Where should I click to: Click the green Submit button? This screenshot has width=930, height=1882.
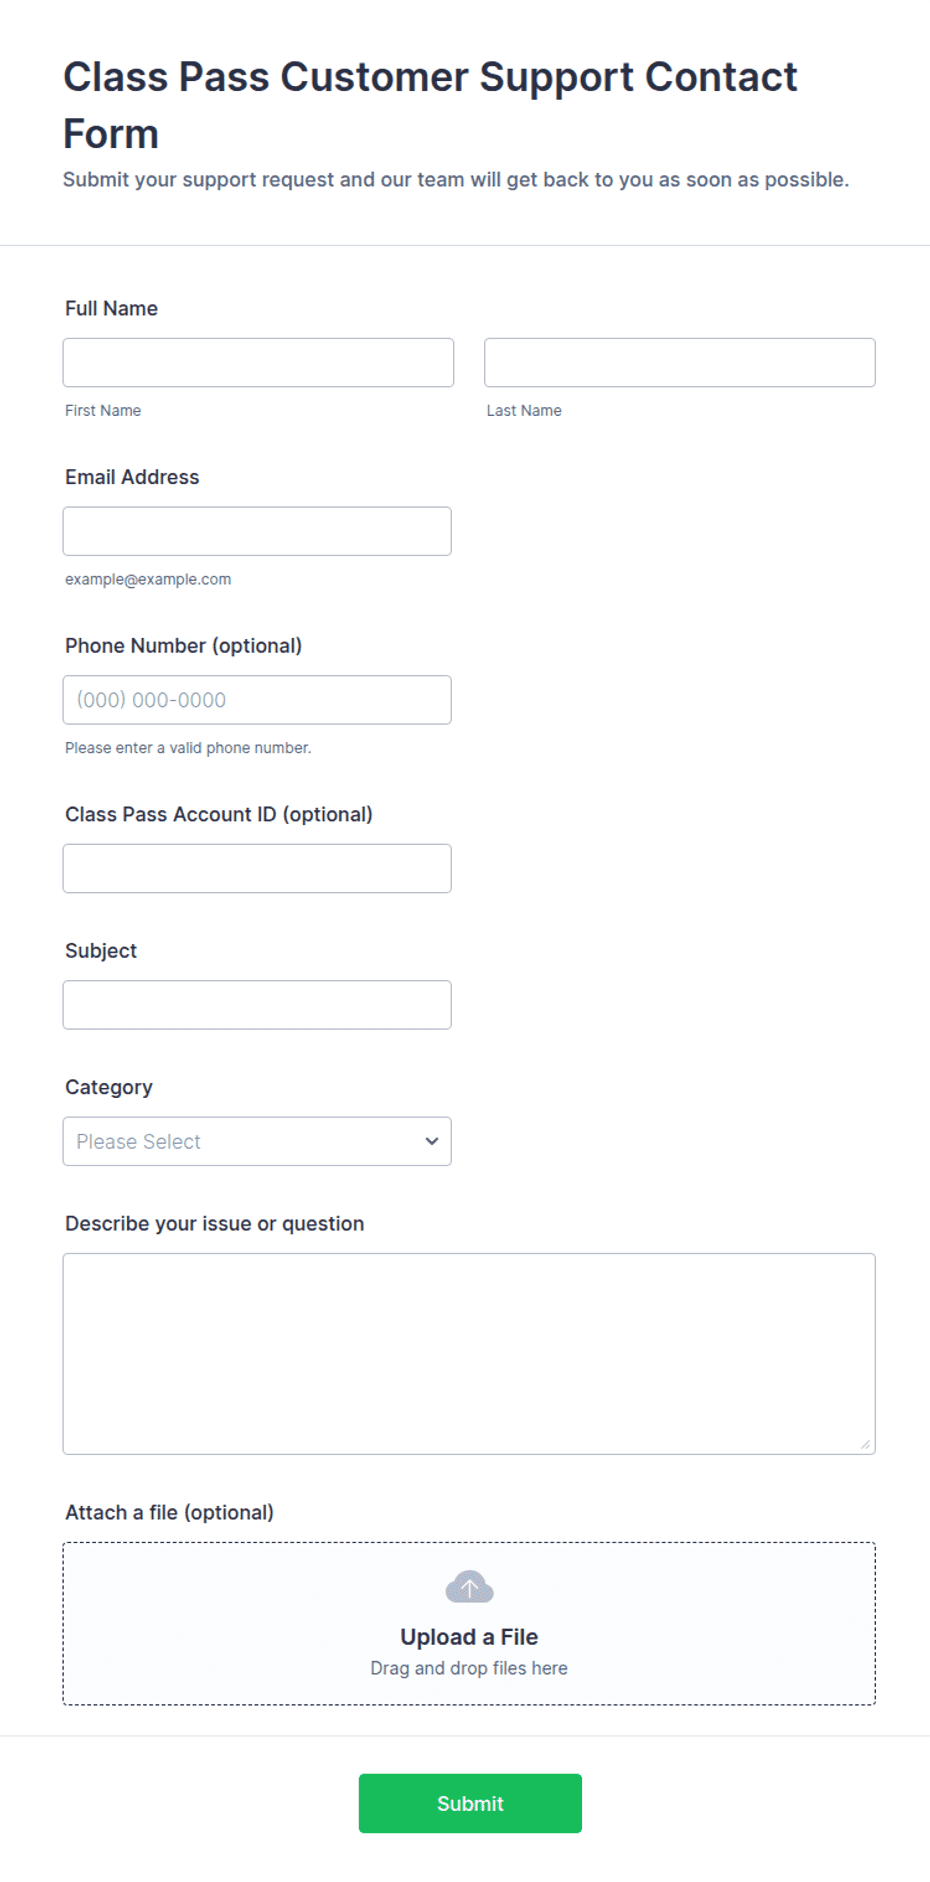(x=470, y=1803)
